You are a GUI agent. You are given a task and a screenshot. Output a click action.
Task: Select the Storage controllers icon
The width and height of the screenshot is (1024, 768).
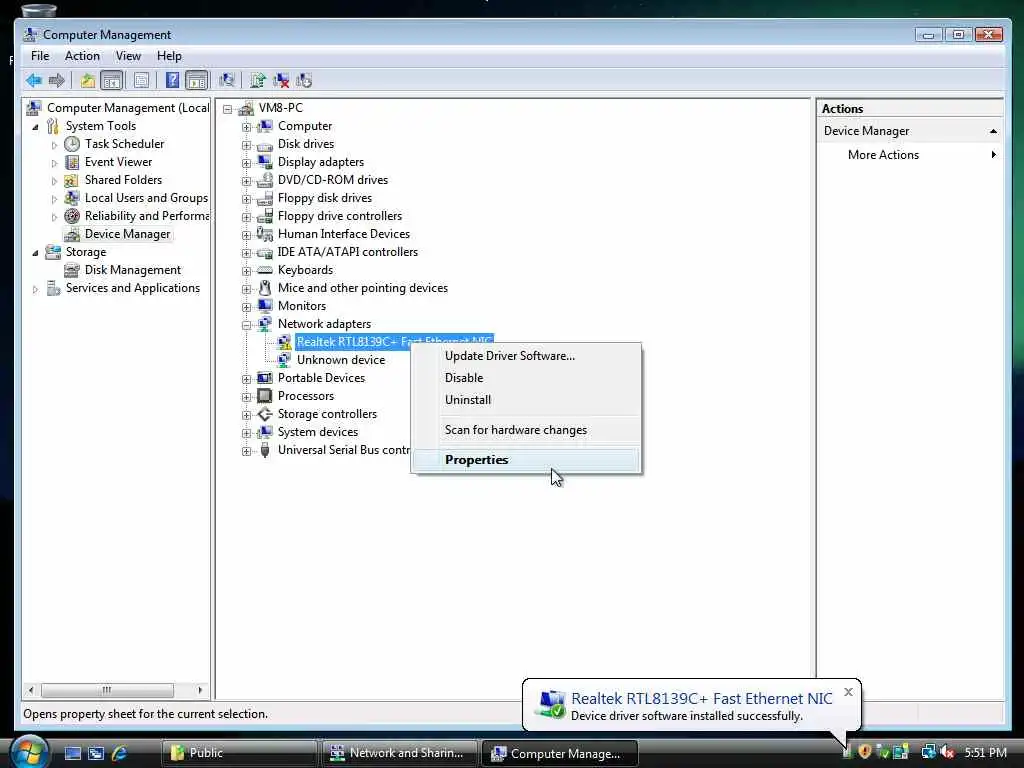tap(264, 414)
